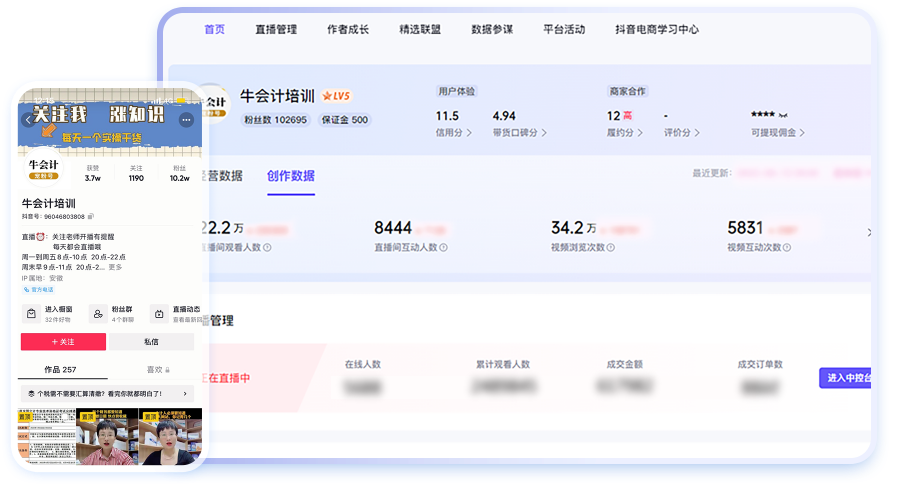This screenshot has width=900, height=501.
Task: Click the LV5 star level badge
Action: coord(336,96)
